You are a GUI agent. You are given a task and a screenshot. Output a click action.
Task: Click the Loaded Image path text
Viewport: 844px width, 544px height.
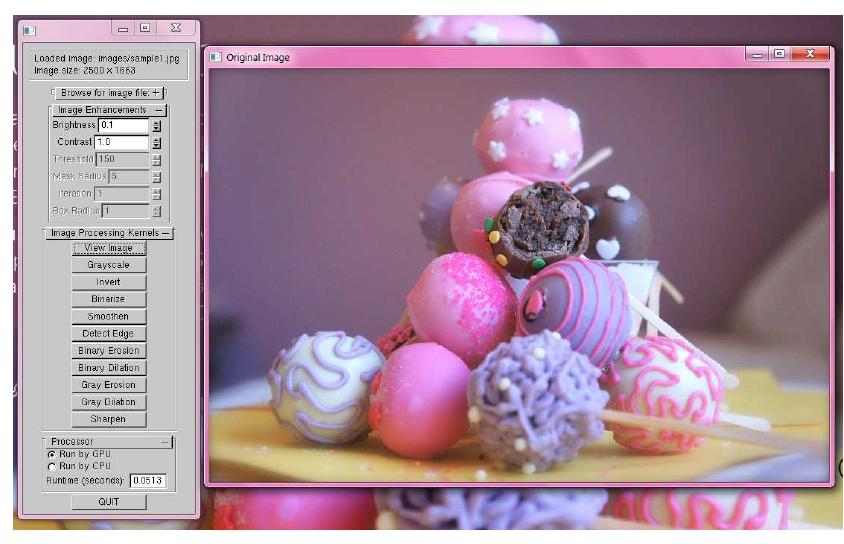(x=107, y=59)
